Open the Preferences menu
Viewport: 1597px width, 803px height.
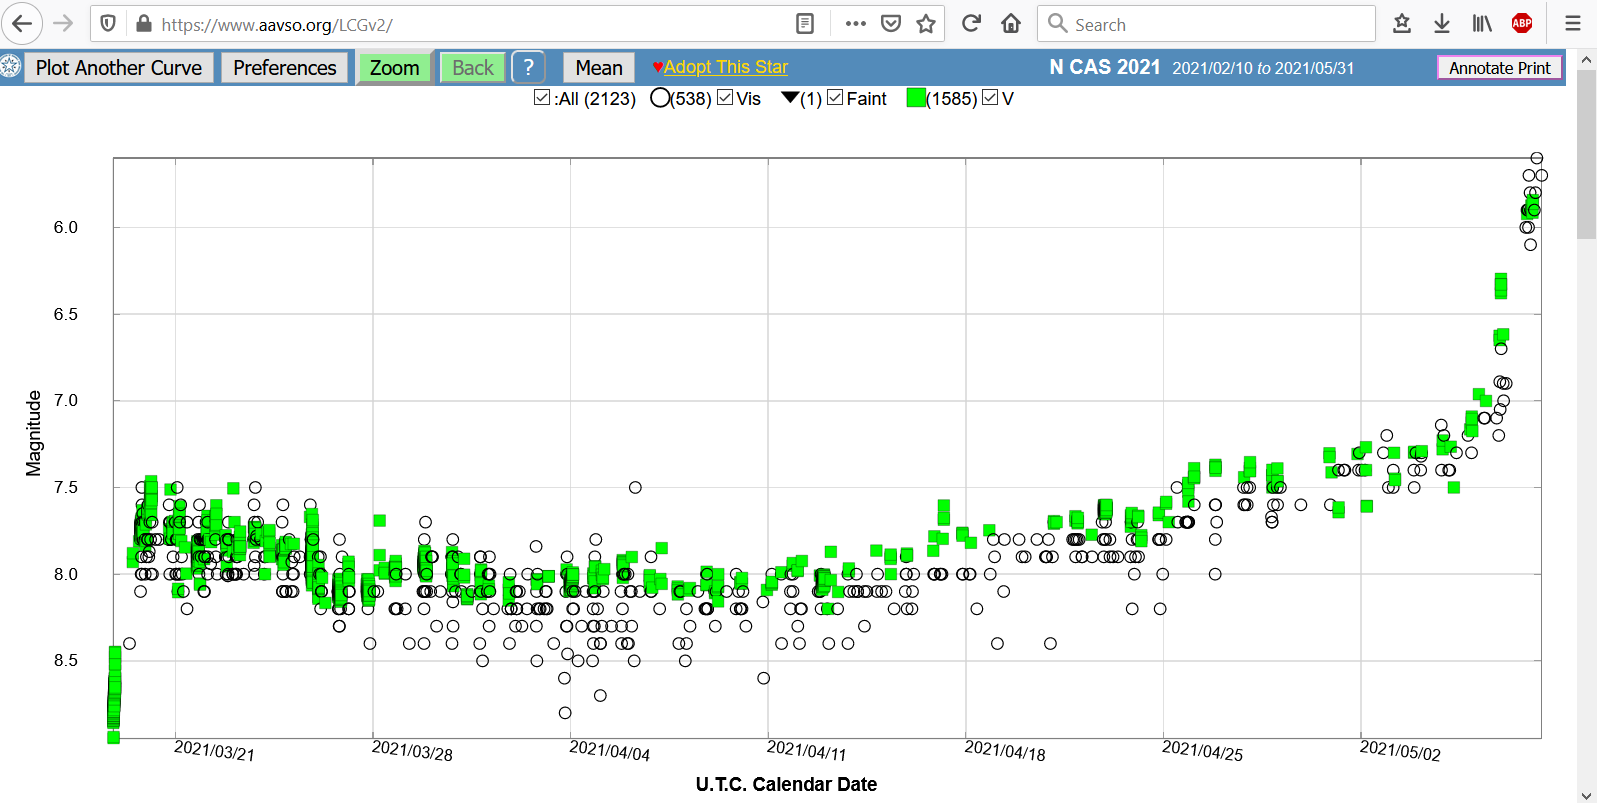click(284, 68)
